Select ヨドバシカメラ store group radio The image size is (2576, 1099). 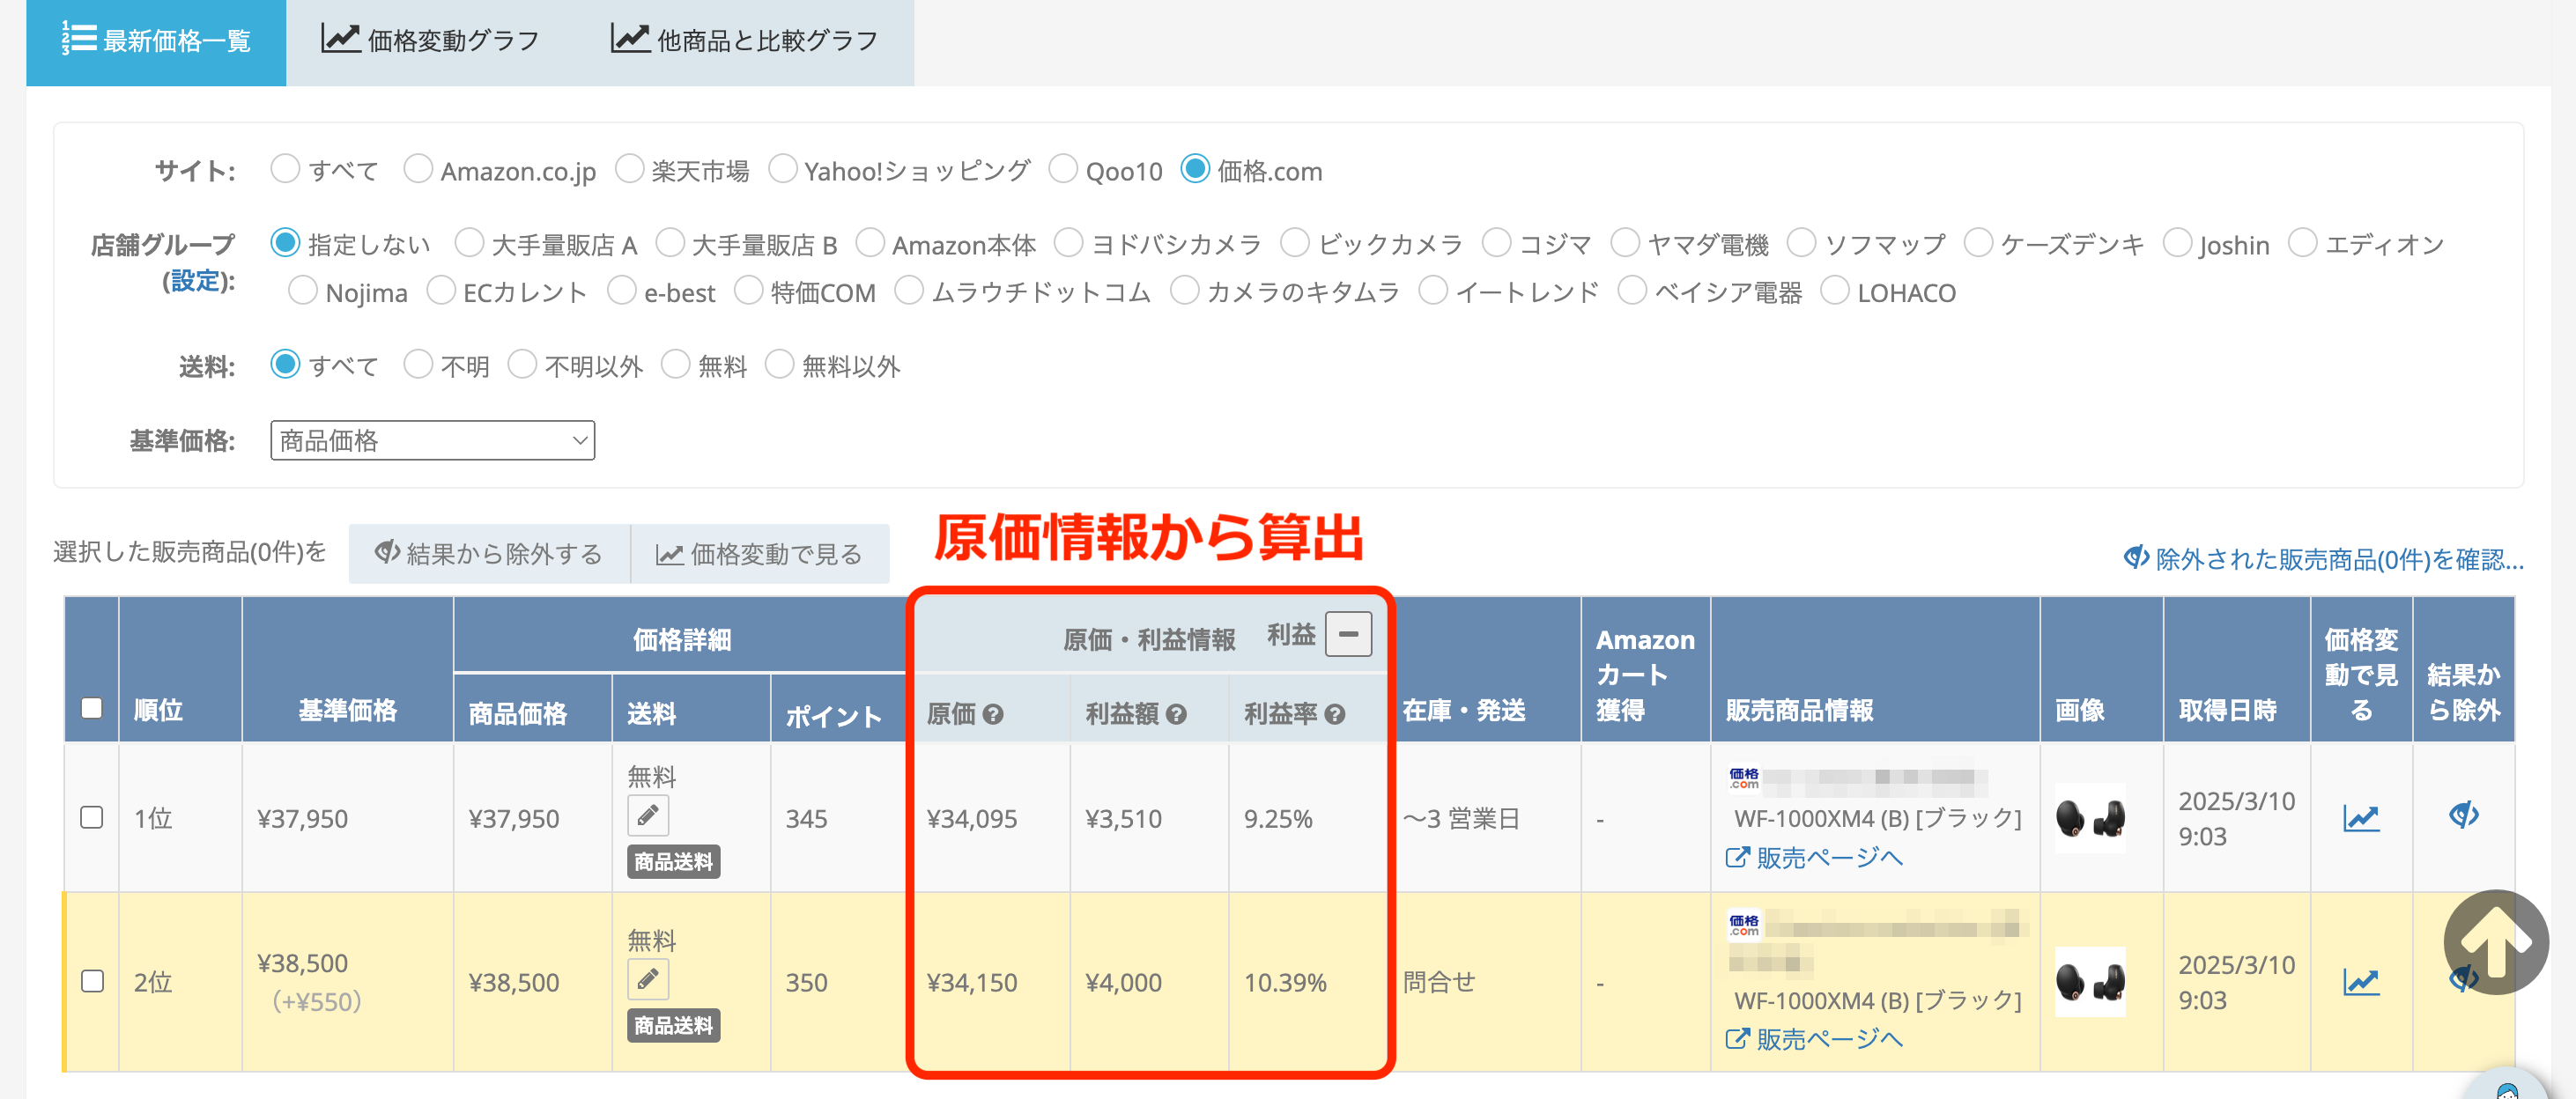(x=1069, y=243)
